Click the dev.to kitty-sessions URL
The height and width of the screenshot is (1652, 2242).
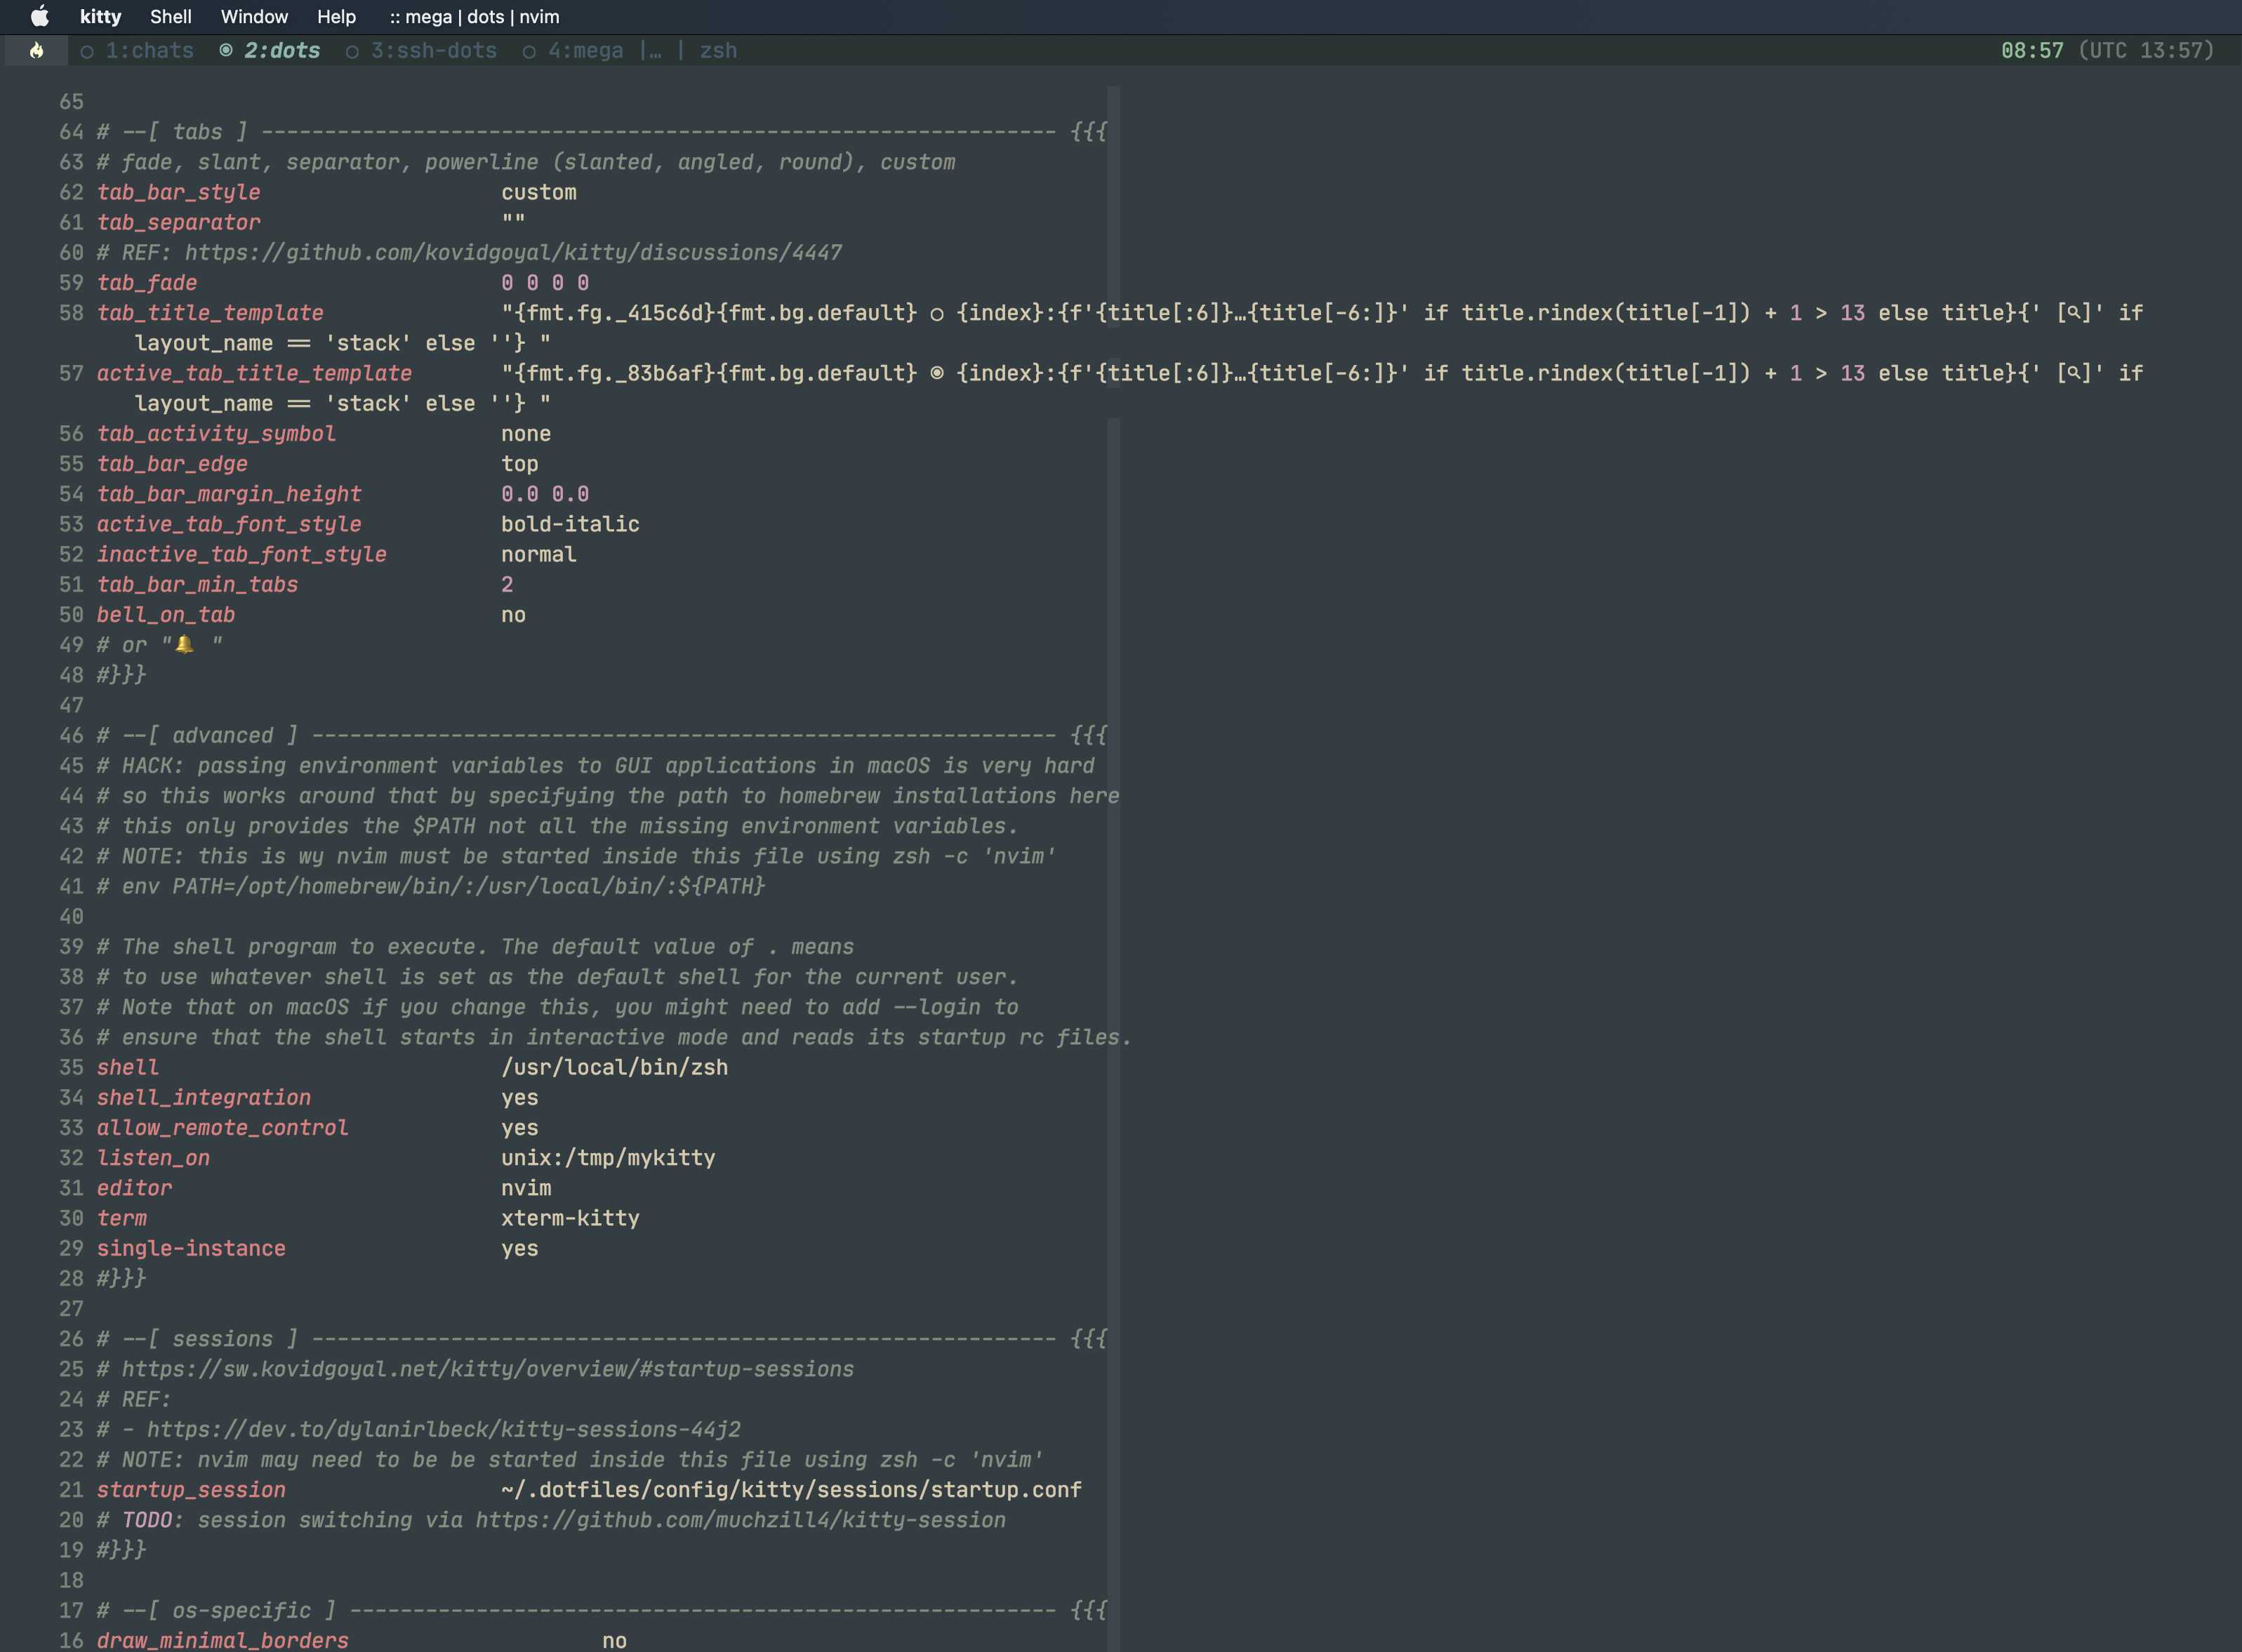(x=444, y=1429)
